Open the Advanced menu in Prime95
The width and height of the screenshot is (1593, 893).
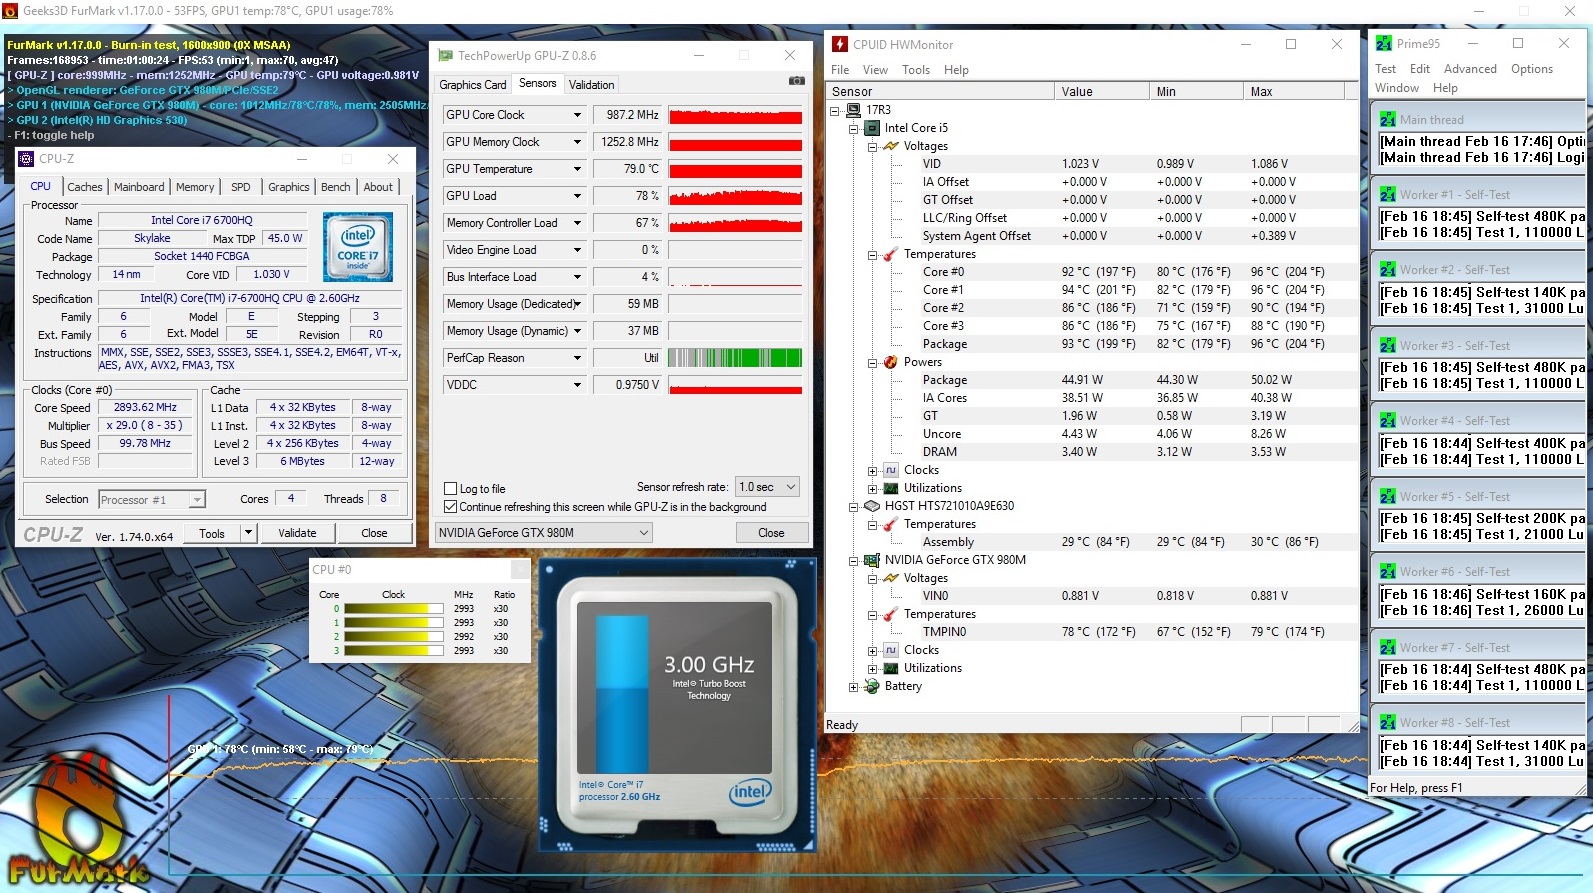(x=1470, y=69)
